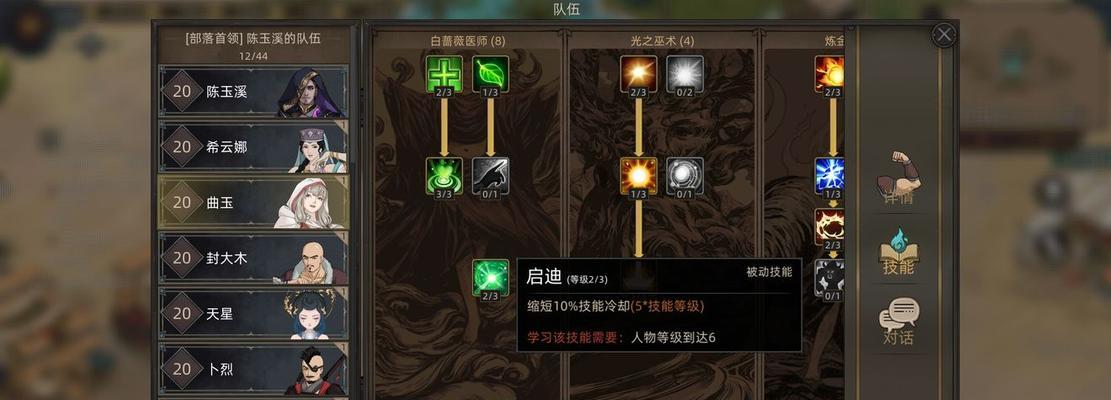Open the 详情 details tab

coord(898,179)
